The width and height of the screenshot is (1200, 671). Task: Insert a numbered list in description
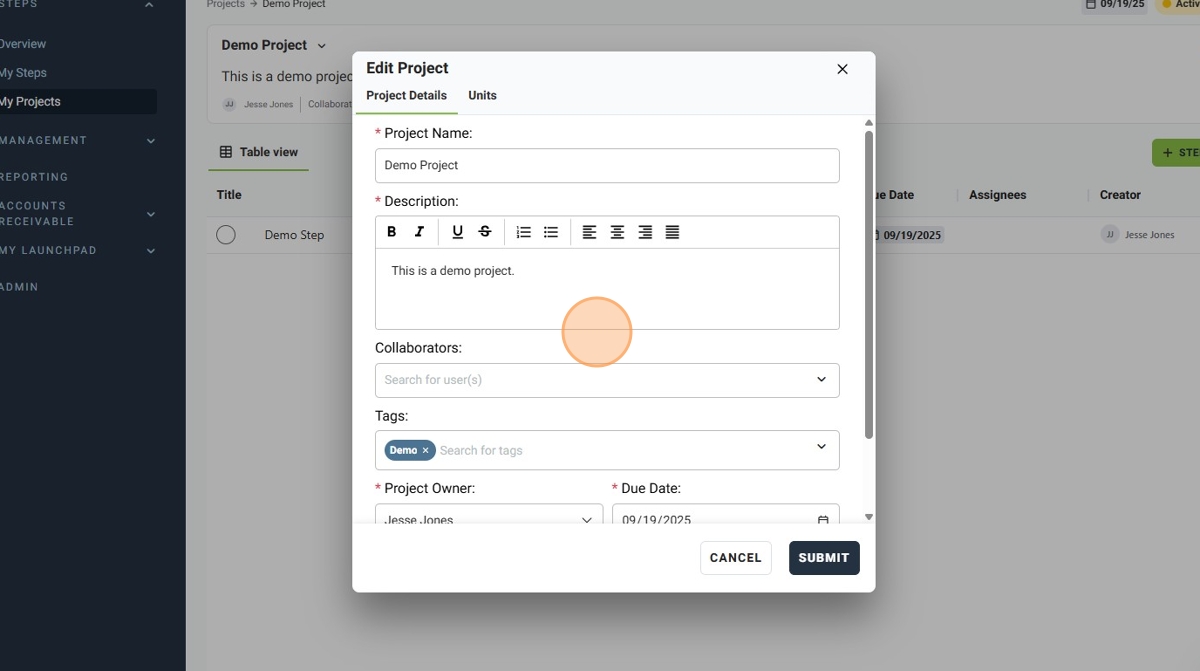click(523, 232)
